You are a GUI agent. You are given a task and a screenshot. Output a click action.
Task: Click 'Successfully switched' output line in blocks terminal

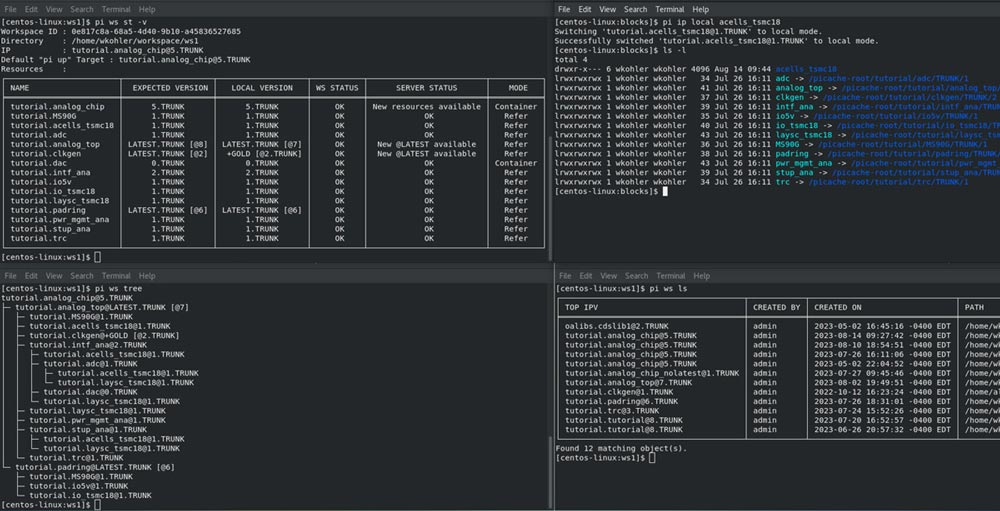tap(716, 41)
